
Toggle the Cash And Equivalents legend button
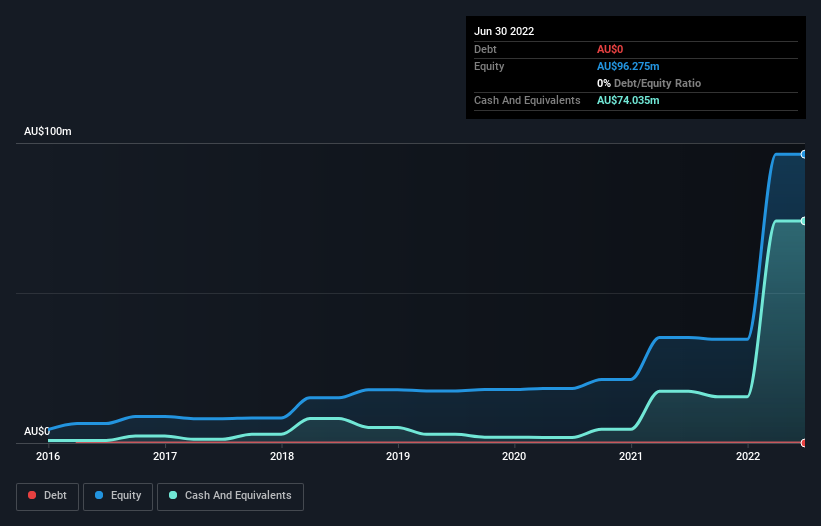pyautogui.click(x=230, y=496)
